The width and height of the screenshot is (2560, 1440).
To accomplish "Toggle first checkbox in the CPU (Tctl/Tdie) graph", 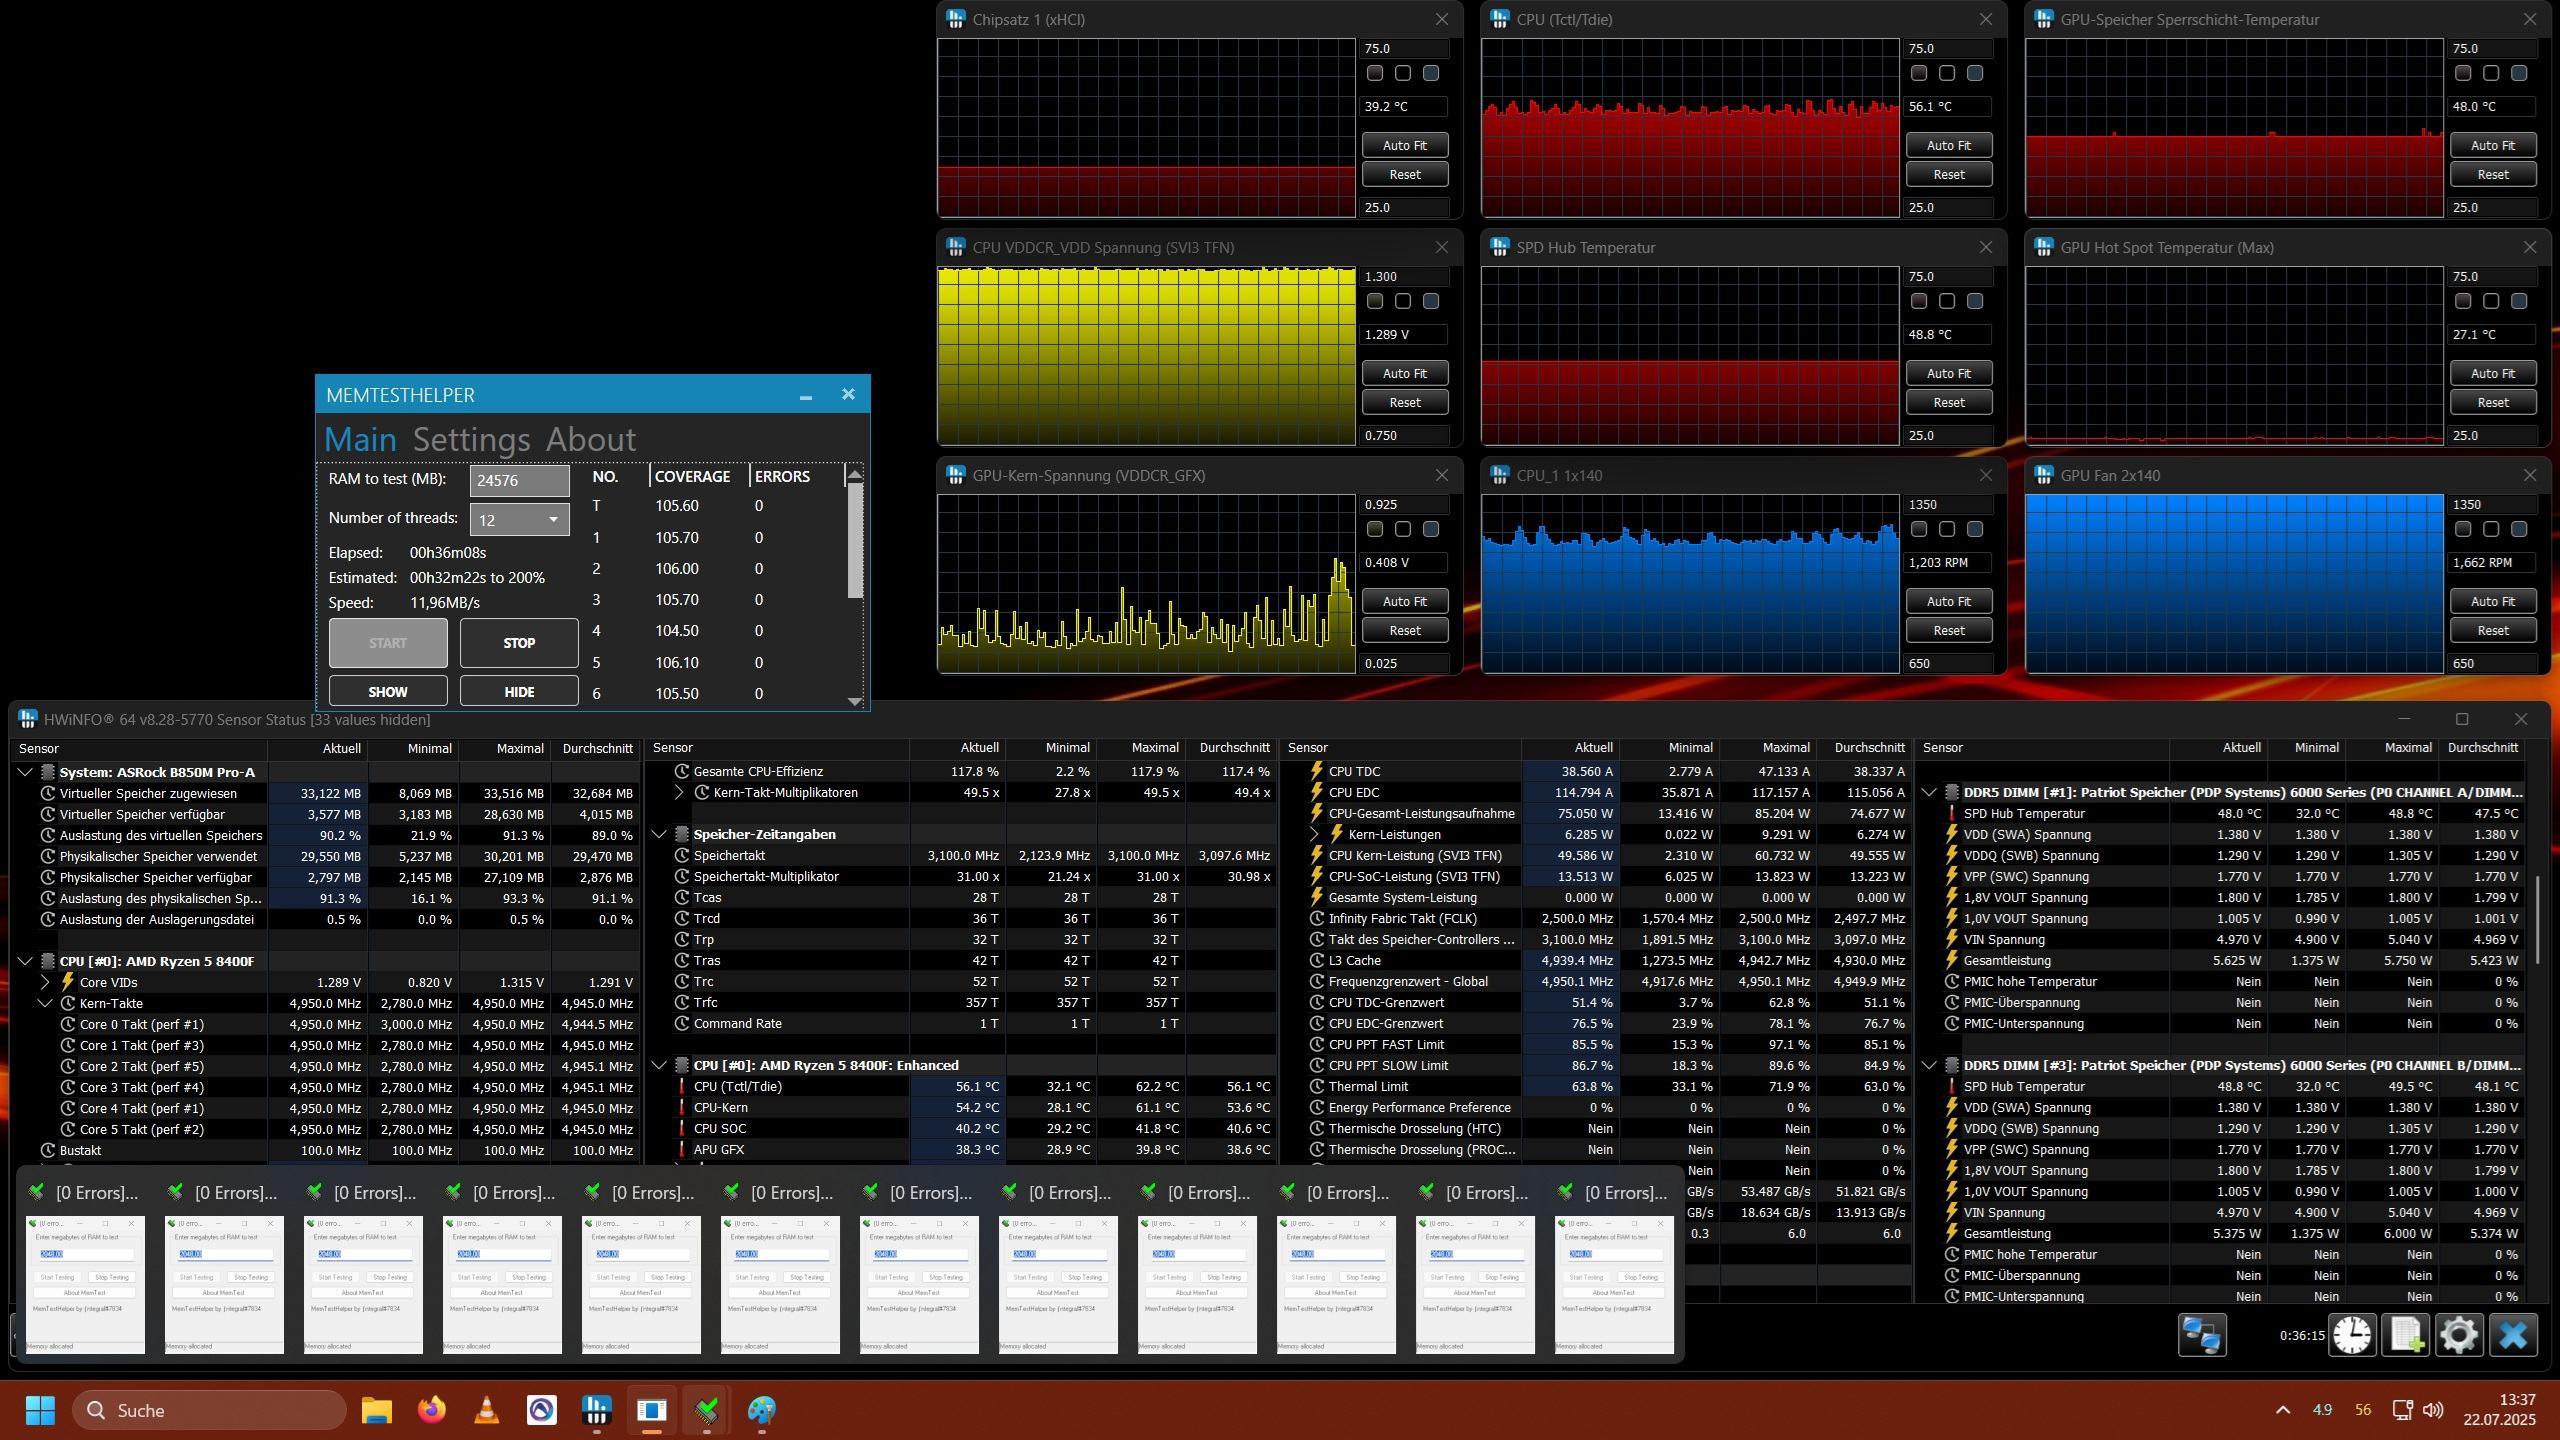I will pos(1918,73).
